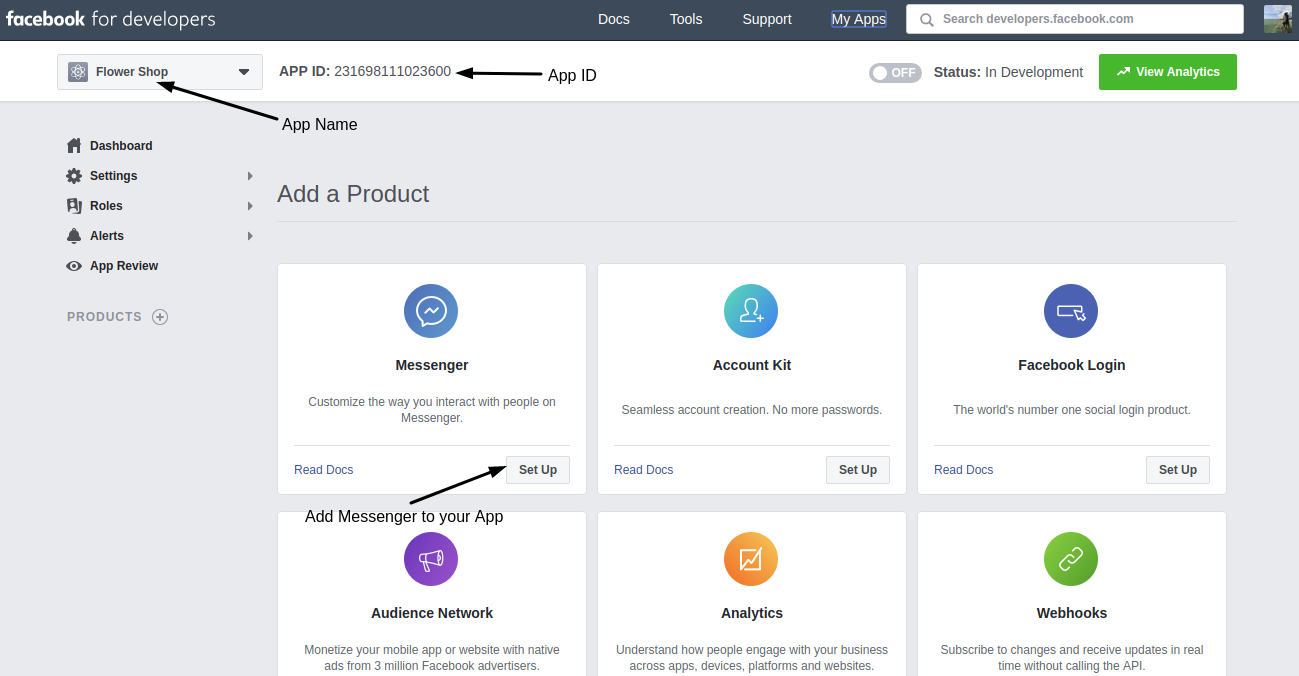Click the Messenger product icon
The image size is (1299, 676).
pyautogui.click(x=431, y=311)
